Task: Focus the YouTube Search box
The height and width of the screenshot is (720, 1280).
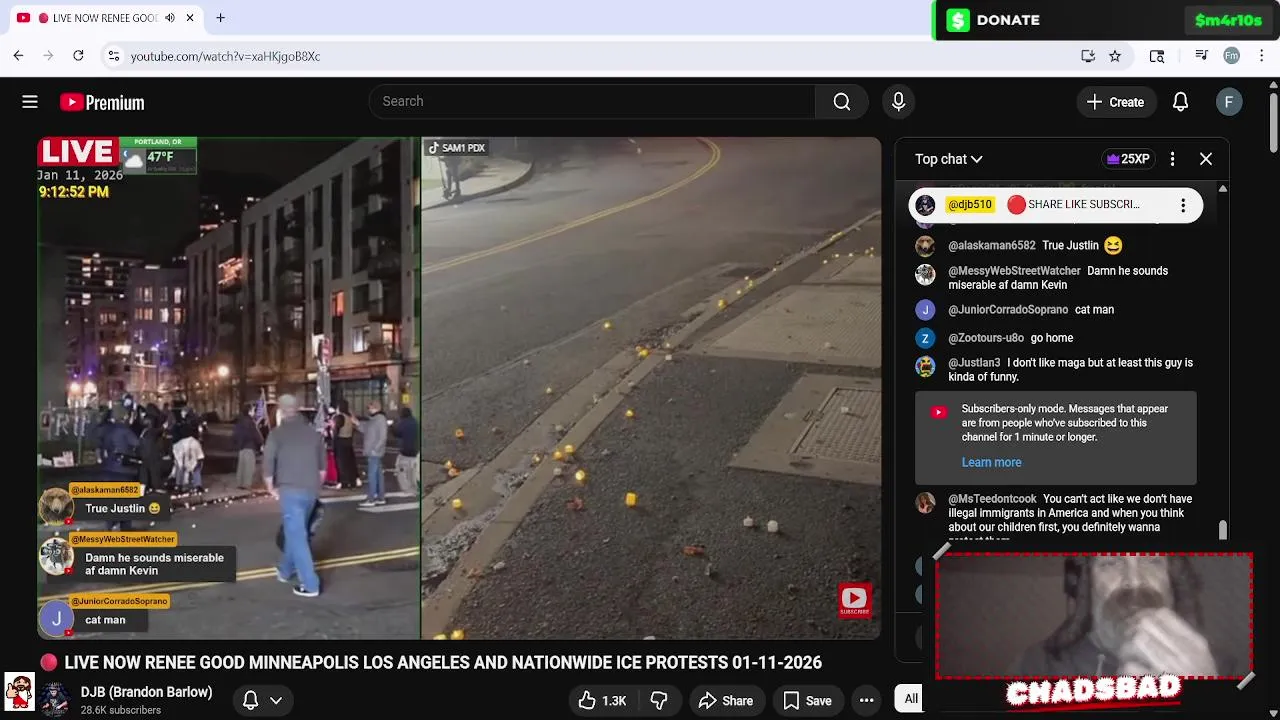Action: click(592, 101)
